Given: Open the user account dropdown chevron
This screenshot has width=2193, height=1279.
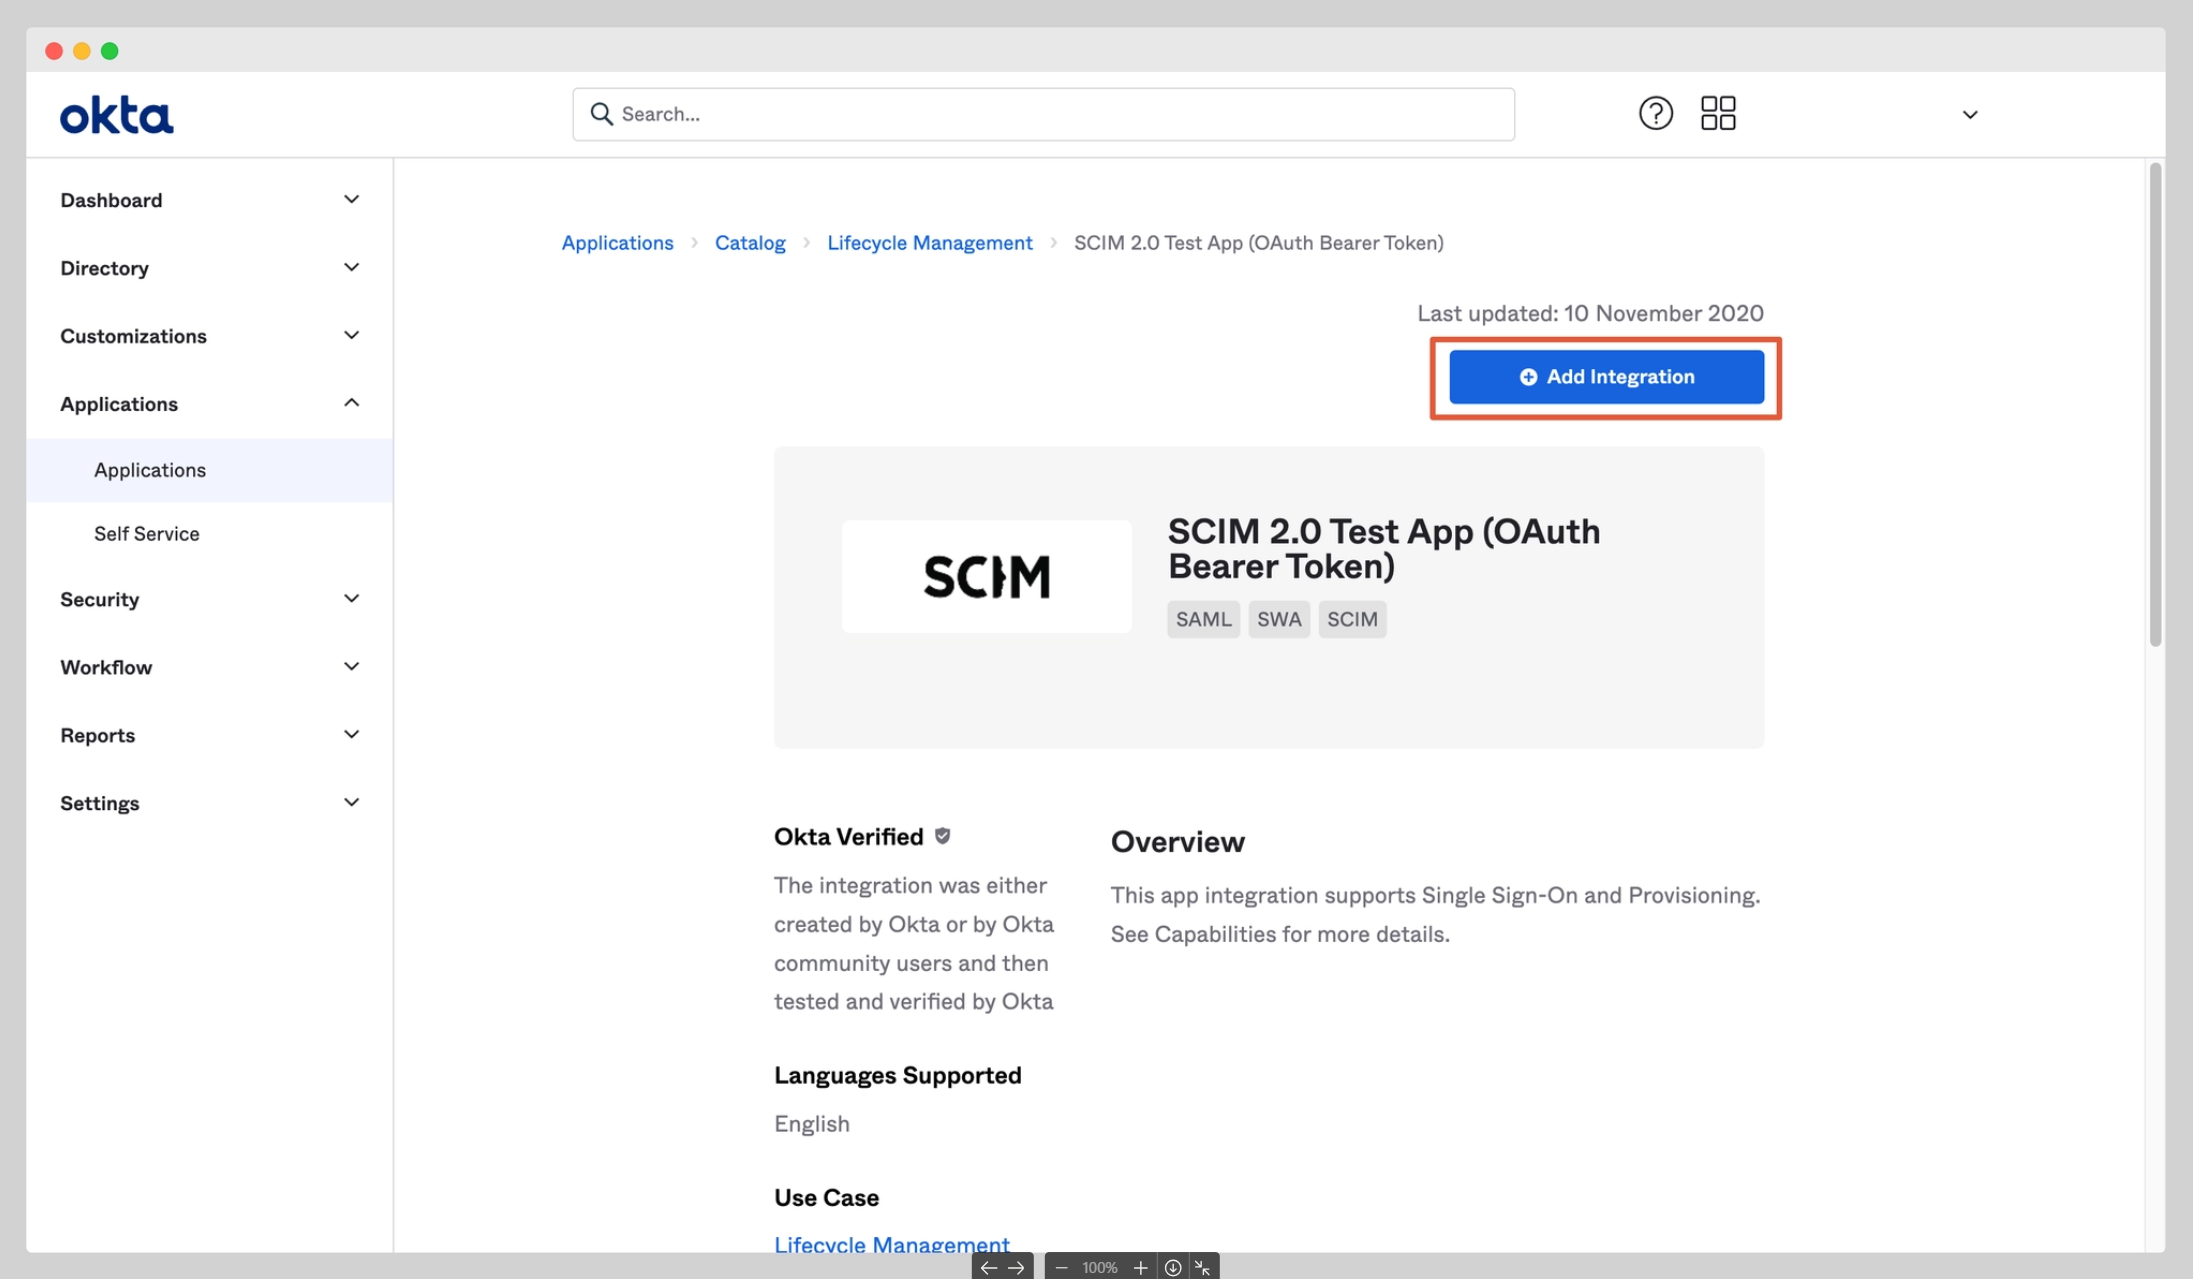Looking at the screenshot, I should [x=1969, y=115].
